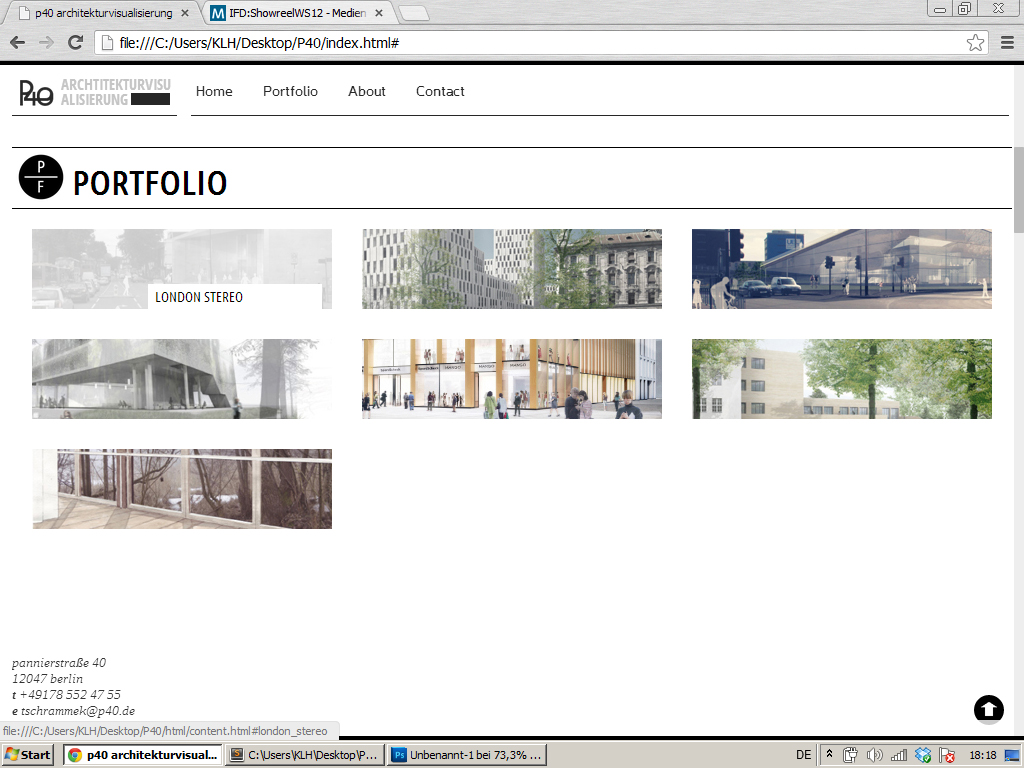The height and width of the screenshot is (768, 1024).
Task: Click the Windows Start button
Action: coord(28,755)
